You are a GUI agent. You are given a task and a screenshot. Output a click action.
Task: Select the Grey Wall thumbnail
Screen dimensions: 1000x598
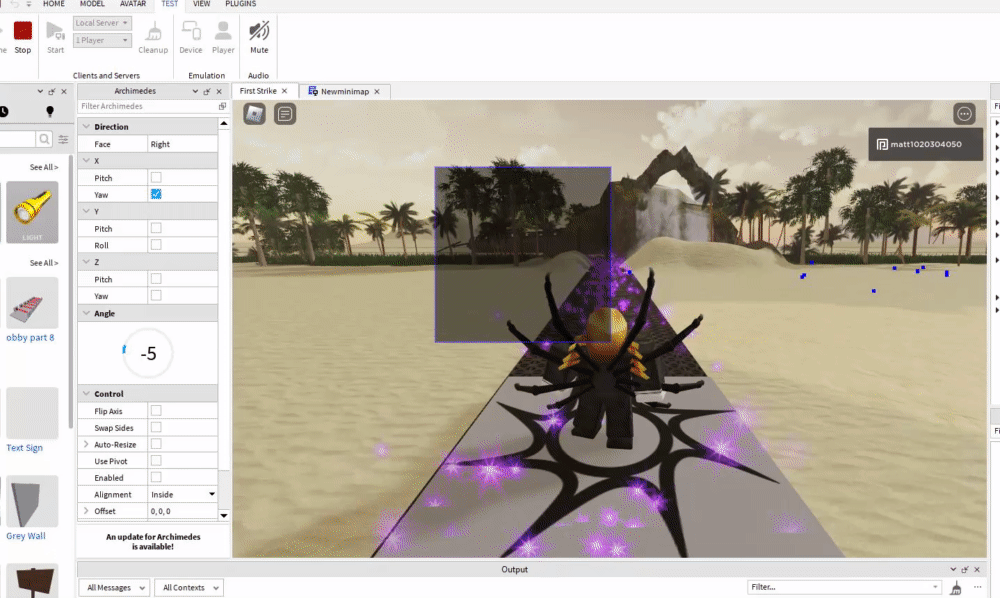pyautogui.click(x=32, y=501)
